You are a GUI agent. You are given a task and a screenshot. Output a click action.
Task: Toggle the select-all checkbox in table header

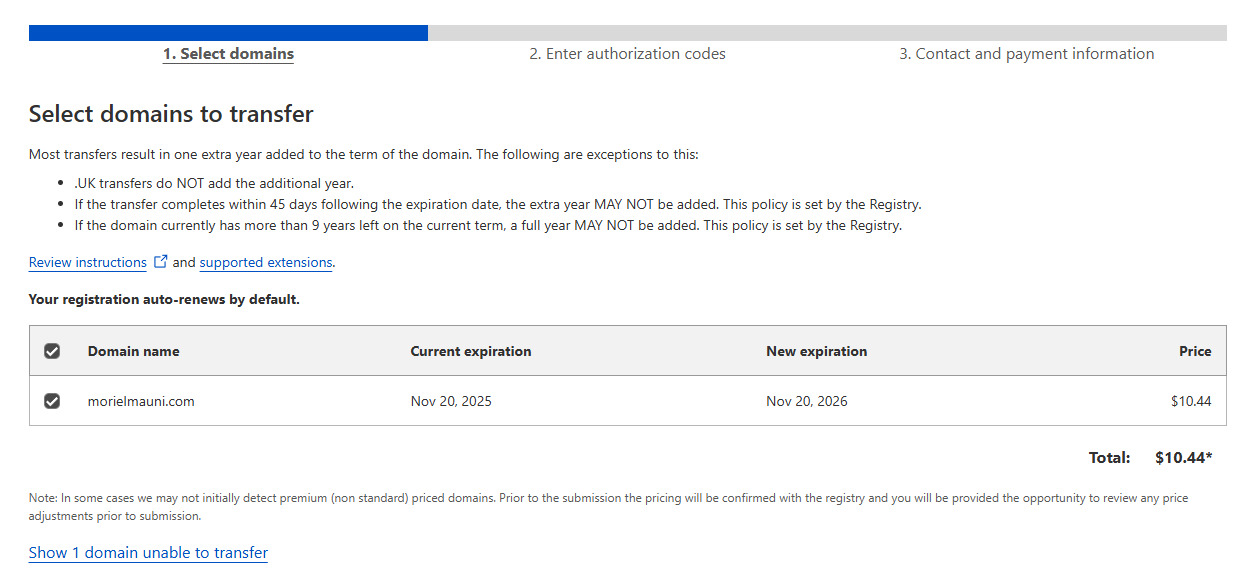52,351
